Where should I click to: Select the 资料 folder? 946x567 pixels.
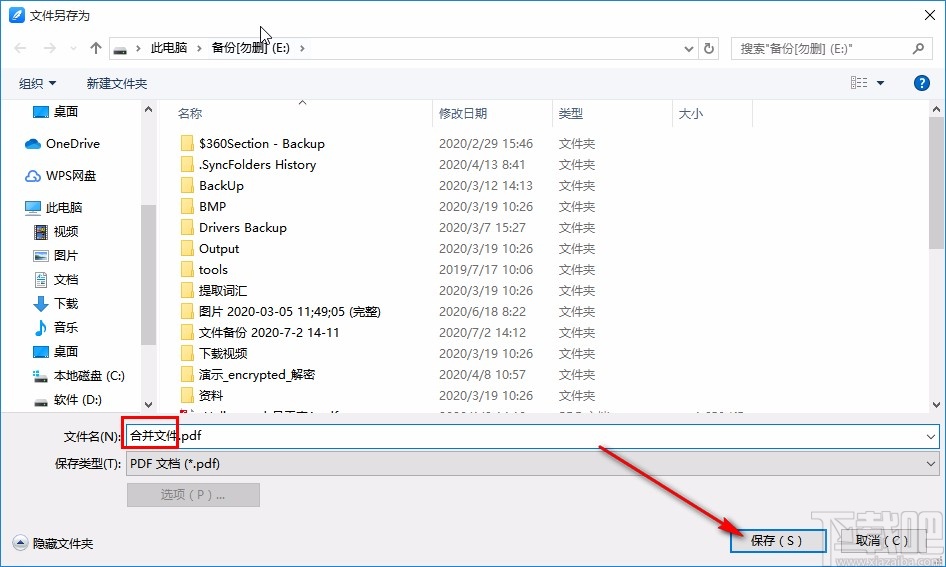[x=202, y=396]
